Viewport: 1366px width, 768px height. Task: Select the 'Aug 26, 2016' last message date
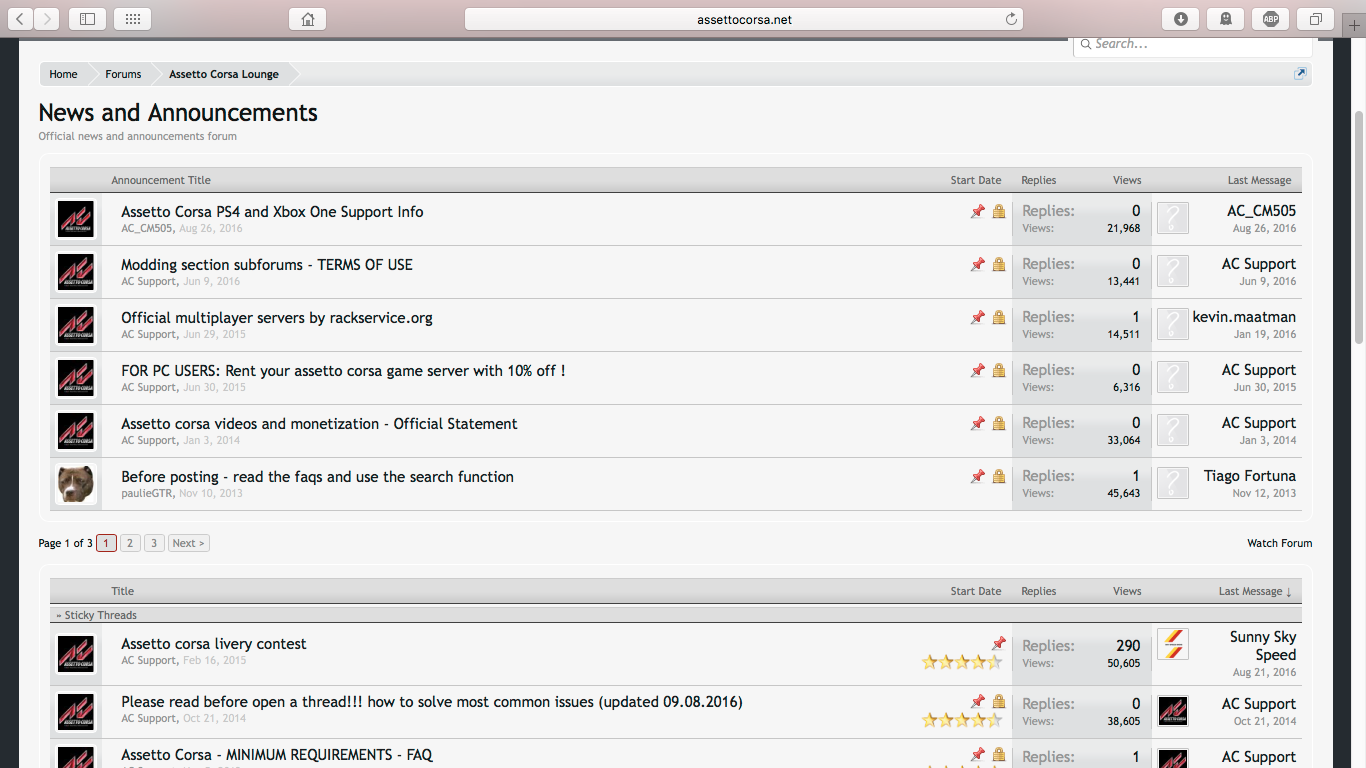1264,228
